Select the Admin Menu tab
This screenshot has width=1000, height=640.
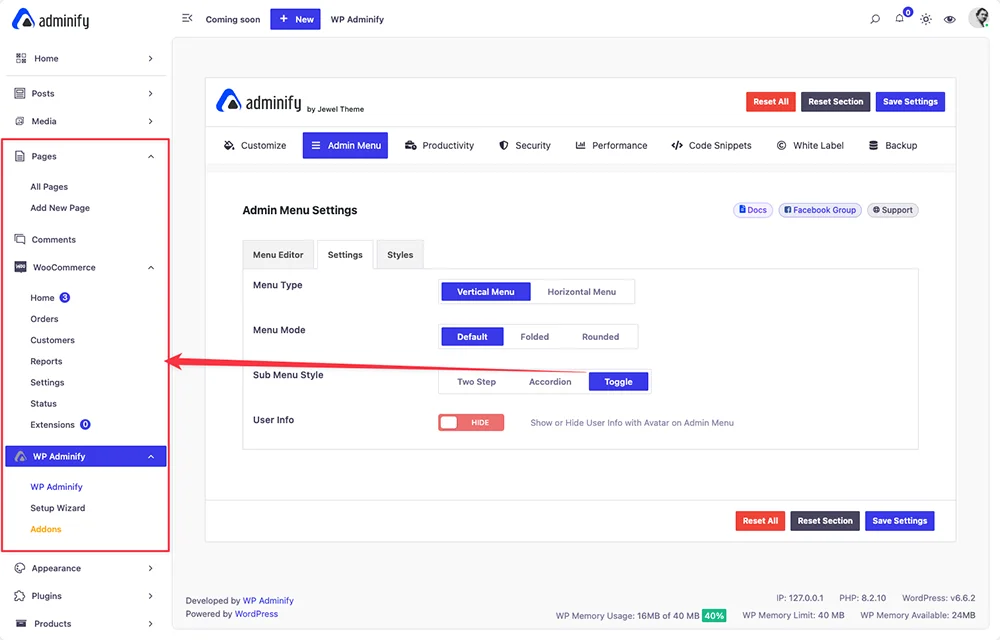345,145
